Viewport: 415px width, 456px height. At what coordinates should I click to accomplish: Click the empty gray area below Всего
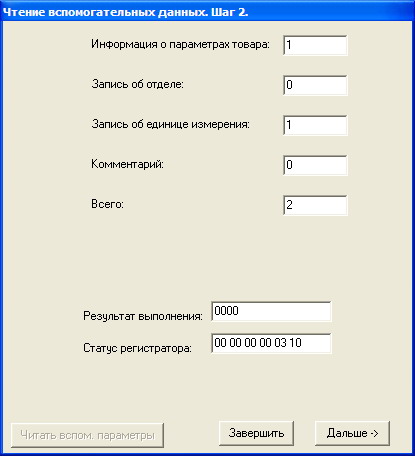[x=207, y=257]
